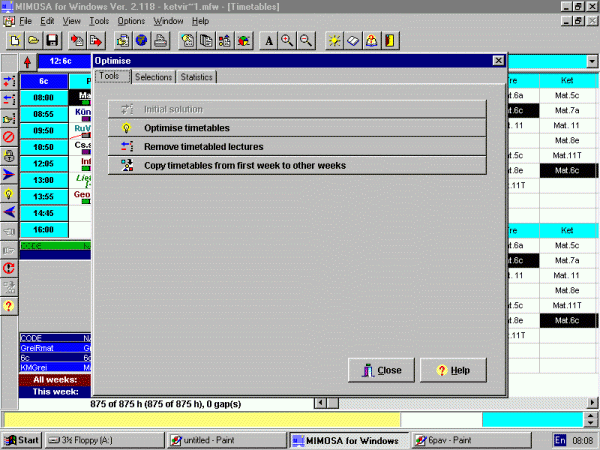Click the yellow question mark sidebar icon
Viewport: 600px width, 450px height.
click(9, 305)
